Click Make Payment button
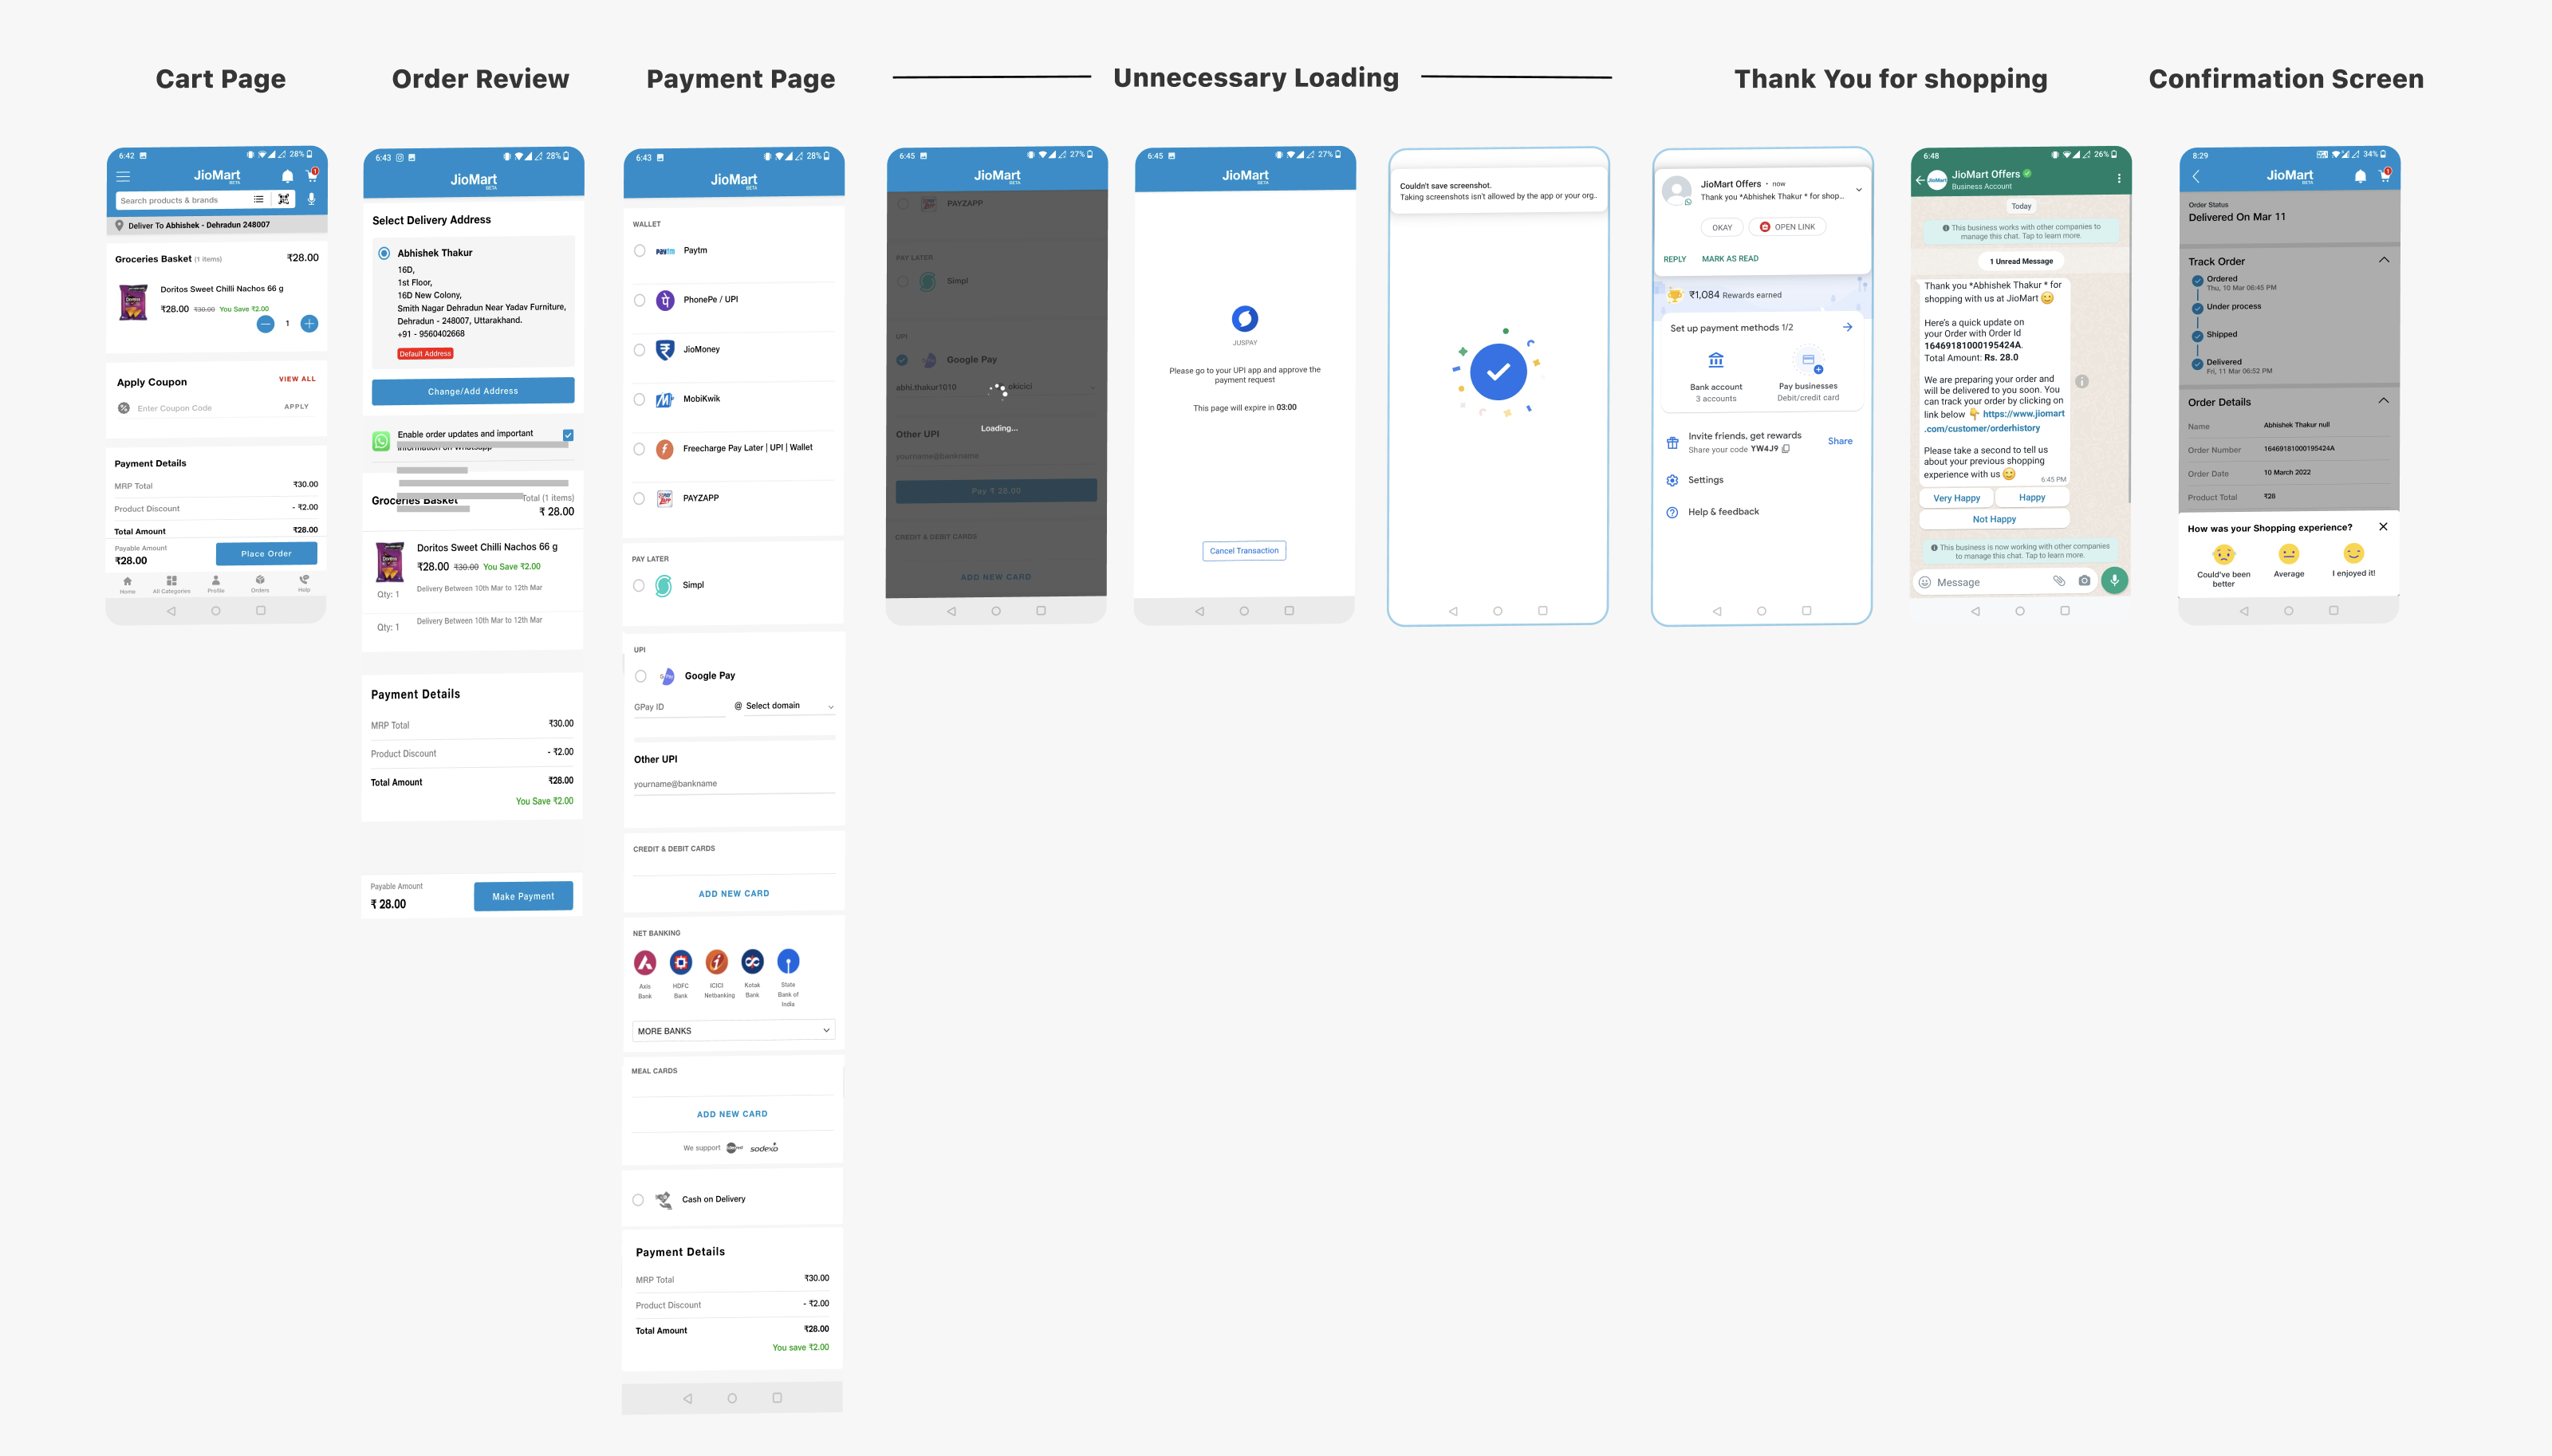 pos(523,896)
